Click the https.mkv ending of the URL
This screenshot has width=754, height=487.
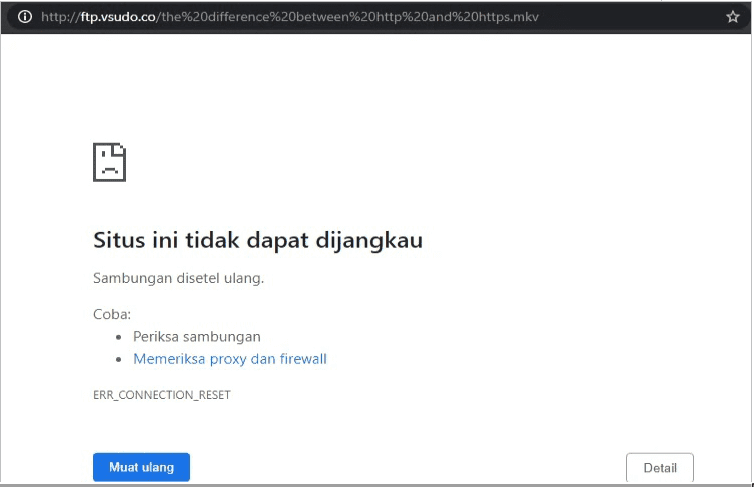tap(510, 17)
